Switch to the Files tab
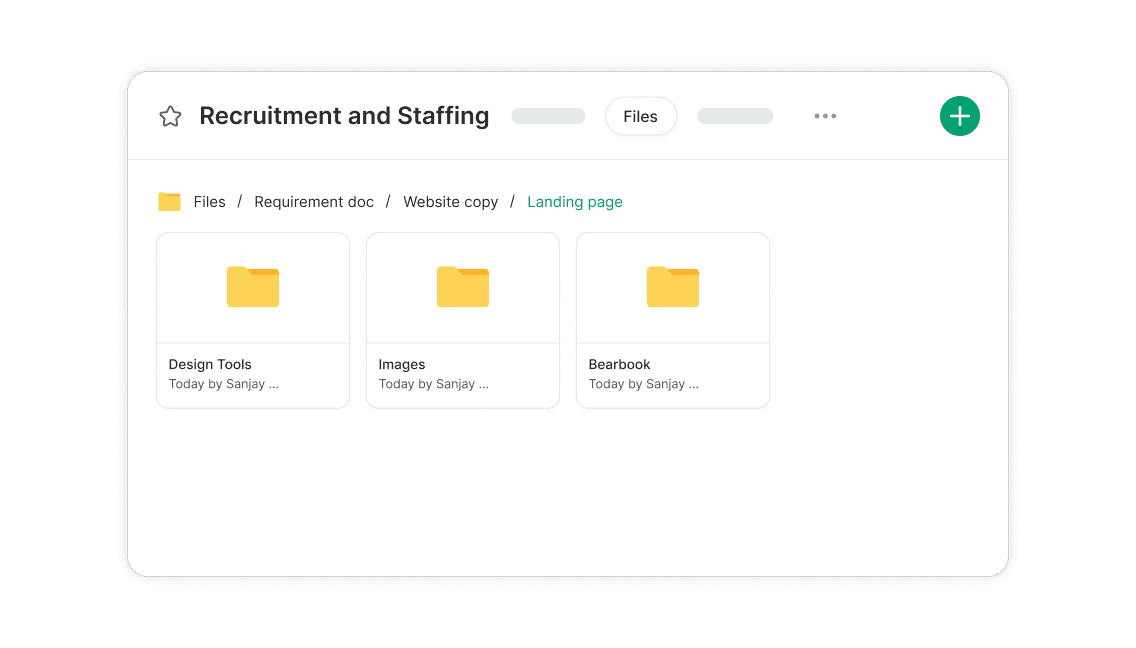The width and height of the screenshot is (1136, 648). (640, 117)
